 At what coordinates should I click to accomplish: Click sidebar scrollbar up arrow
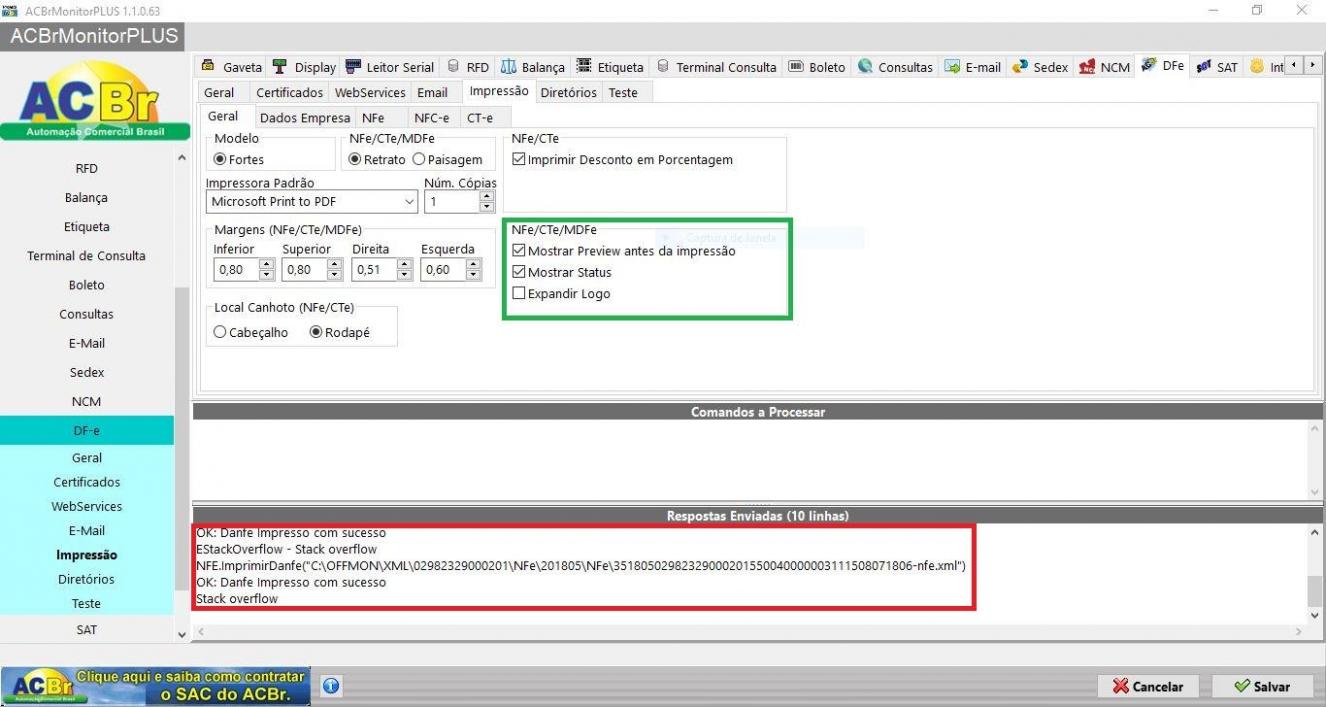(x=182, y=158)
